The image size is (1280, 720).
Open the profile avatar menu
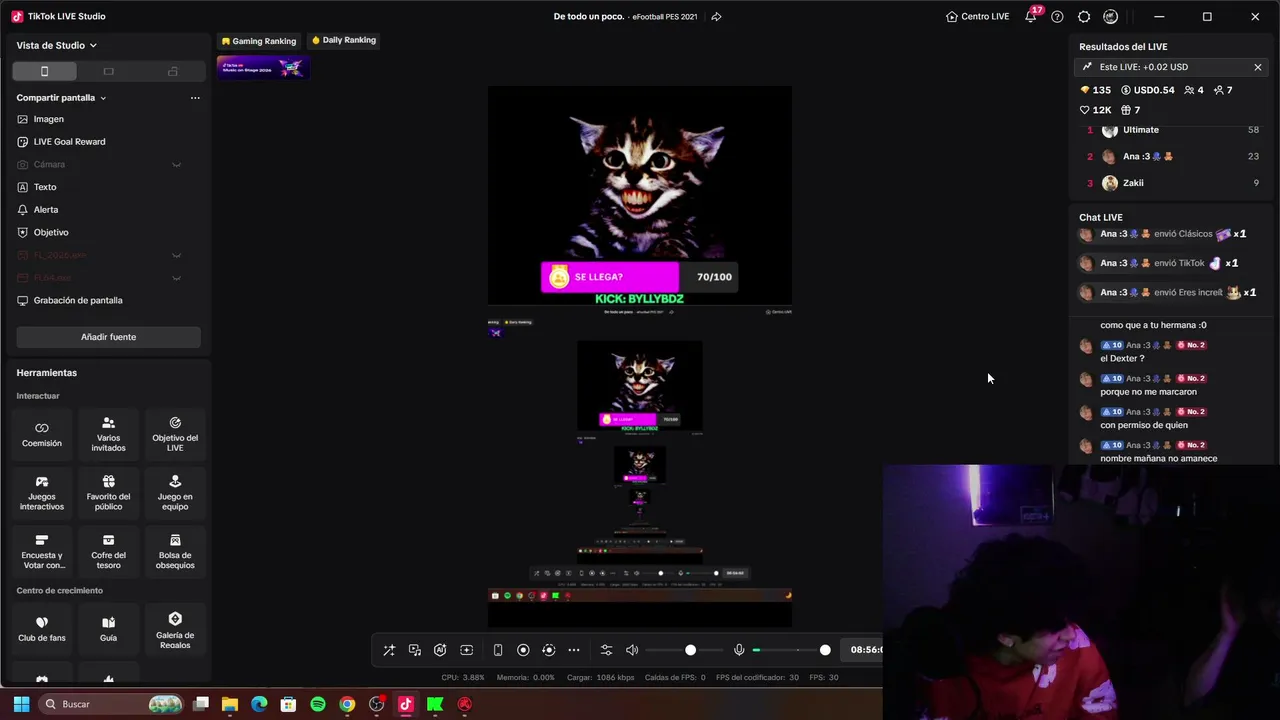1110,16
